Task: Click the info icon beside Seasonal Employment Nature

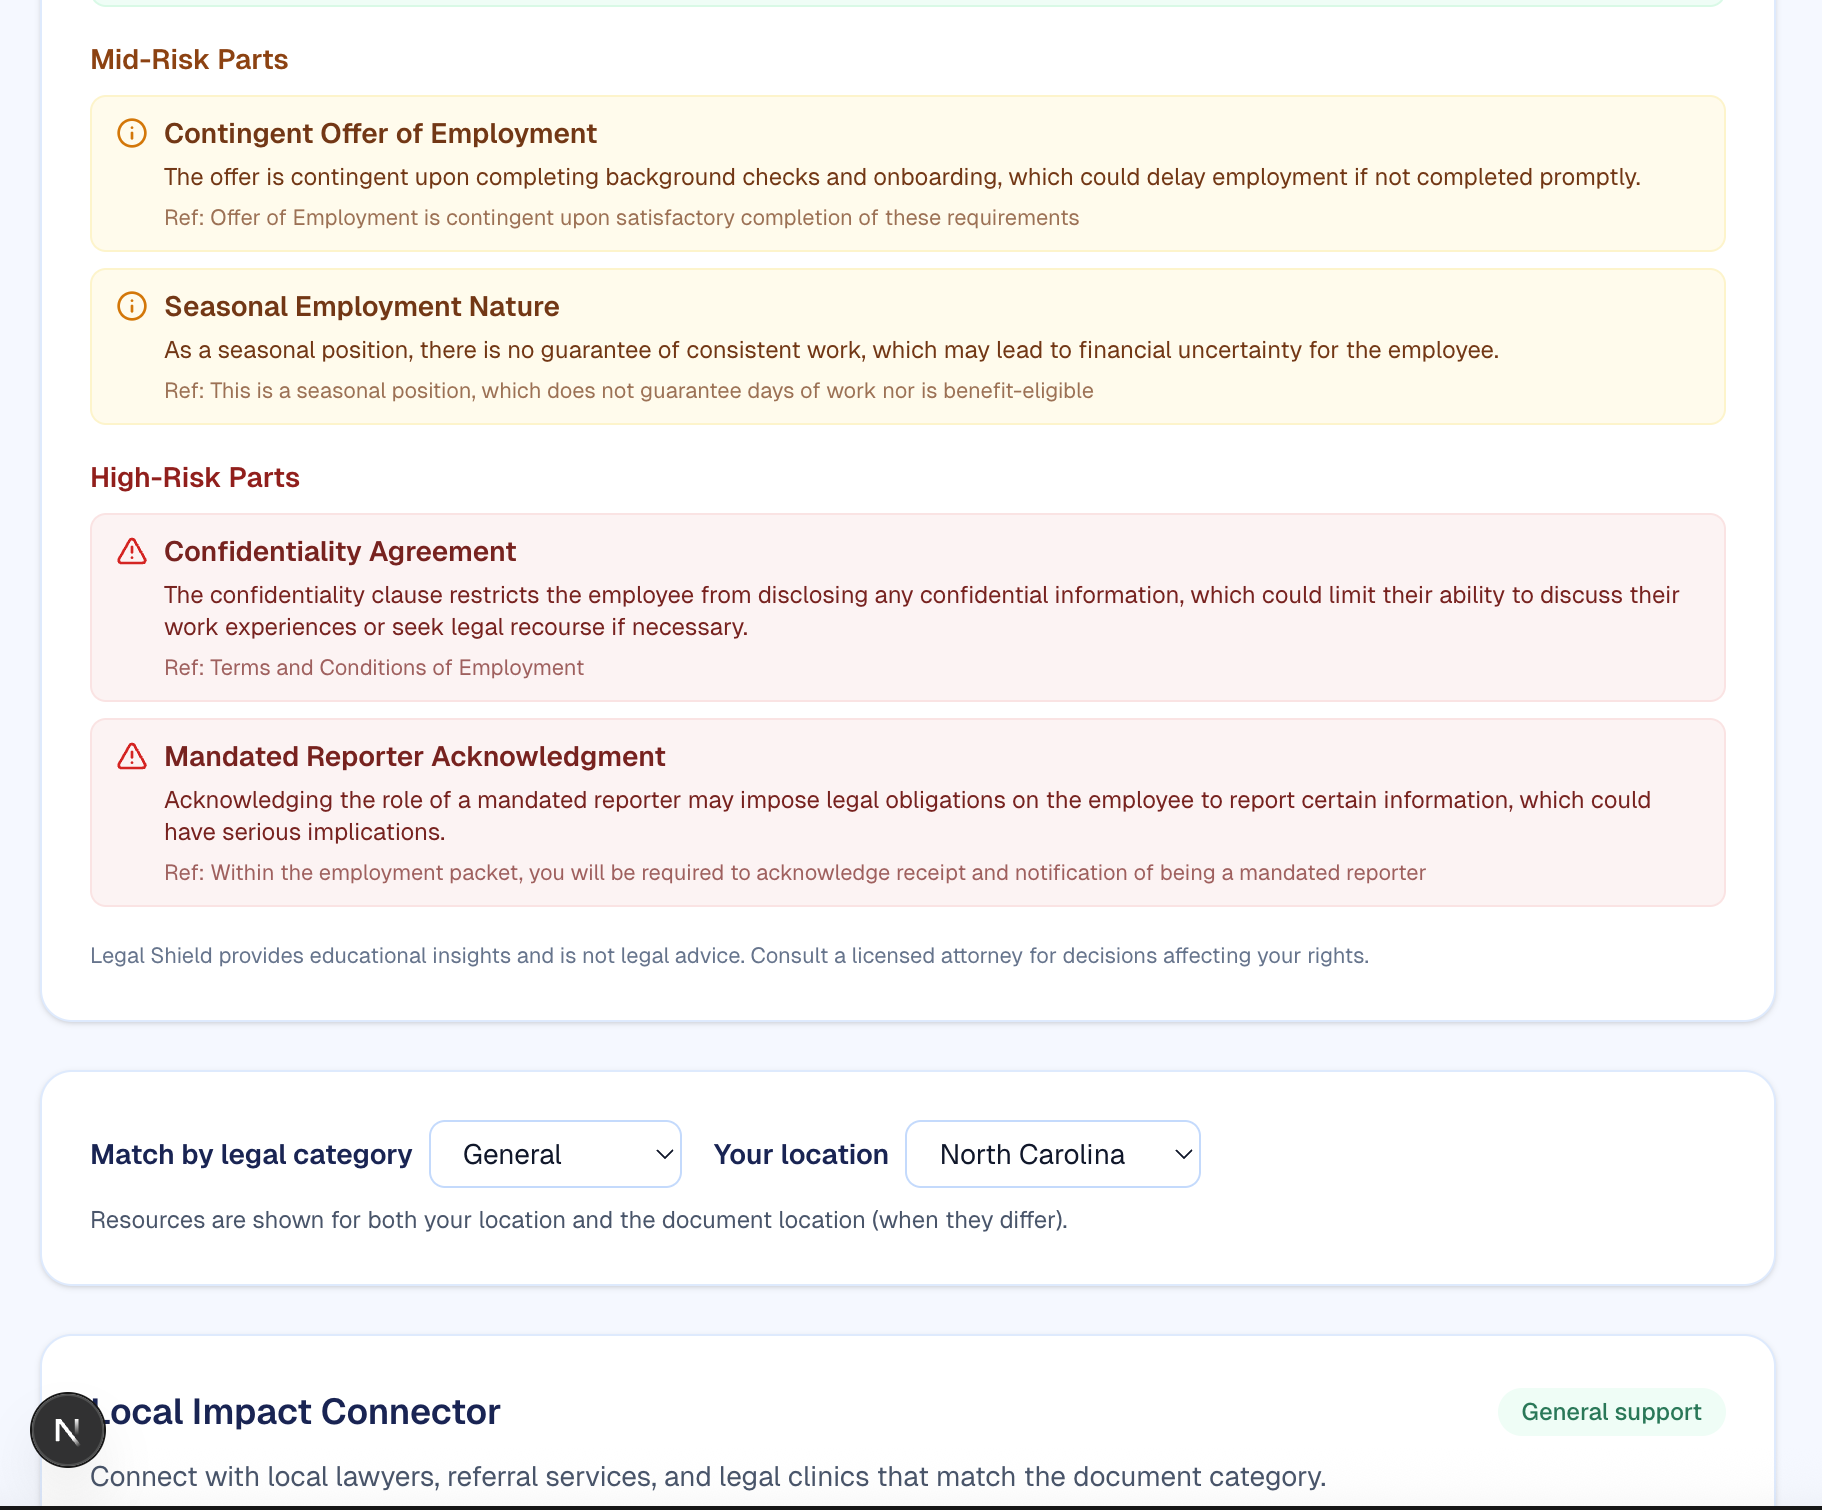Action: click(132, 306)
